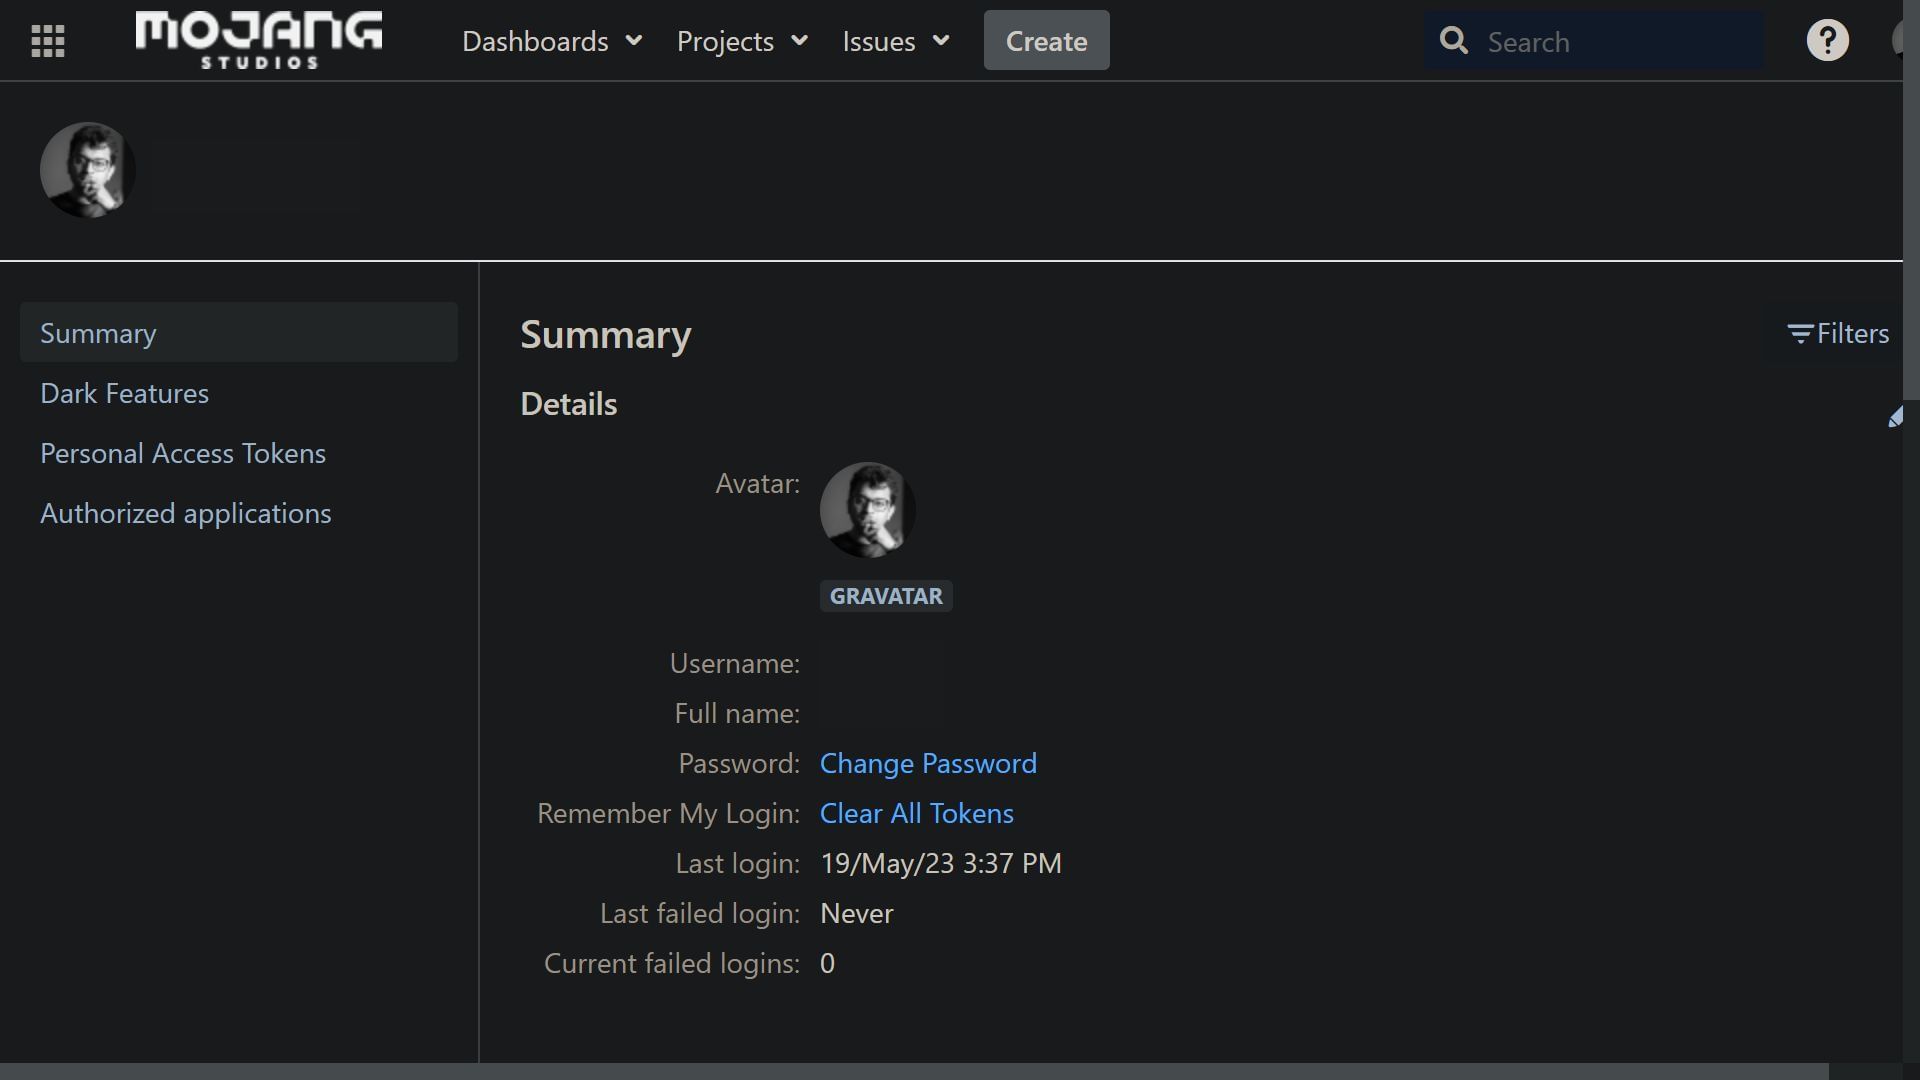Switch to the Dark Features section
Screen dimensions: 1920x1080
point(124,393)
